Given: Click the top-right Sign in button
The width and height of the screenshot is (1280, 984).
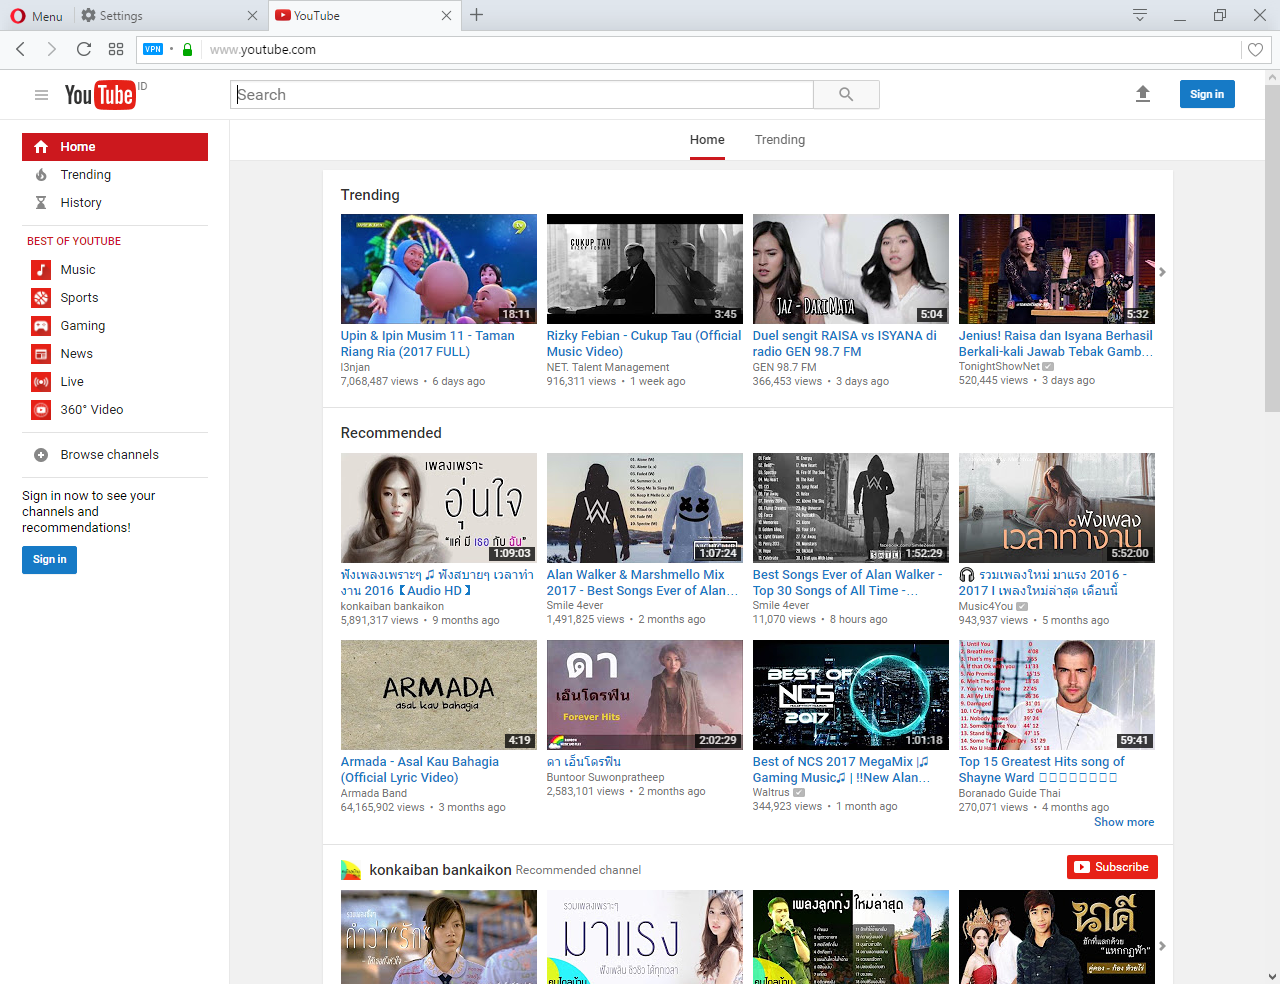Looking at the screenshot, I should (1207, 94).
